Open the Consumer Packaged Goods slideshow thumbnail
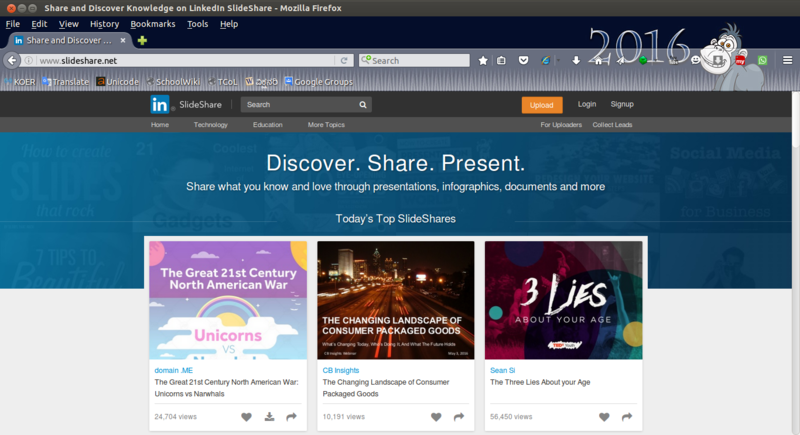The width and height of the screenshot is (800, 435). pos(395,300)
